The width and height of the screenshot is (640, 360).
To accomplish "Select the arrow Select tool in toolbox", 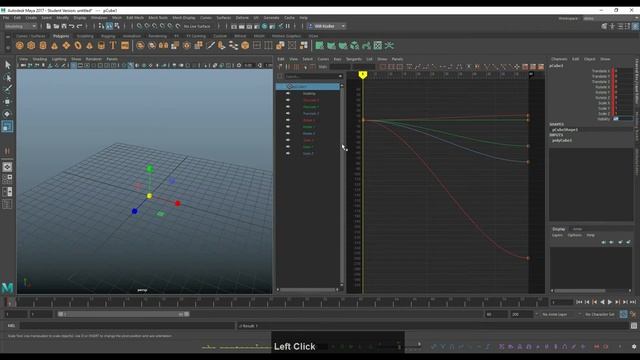I will [7, 65].
